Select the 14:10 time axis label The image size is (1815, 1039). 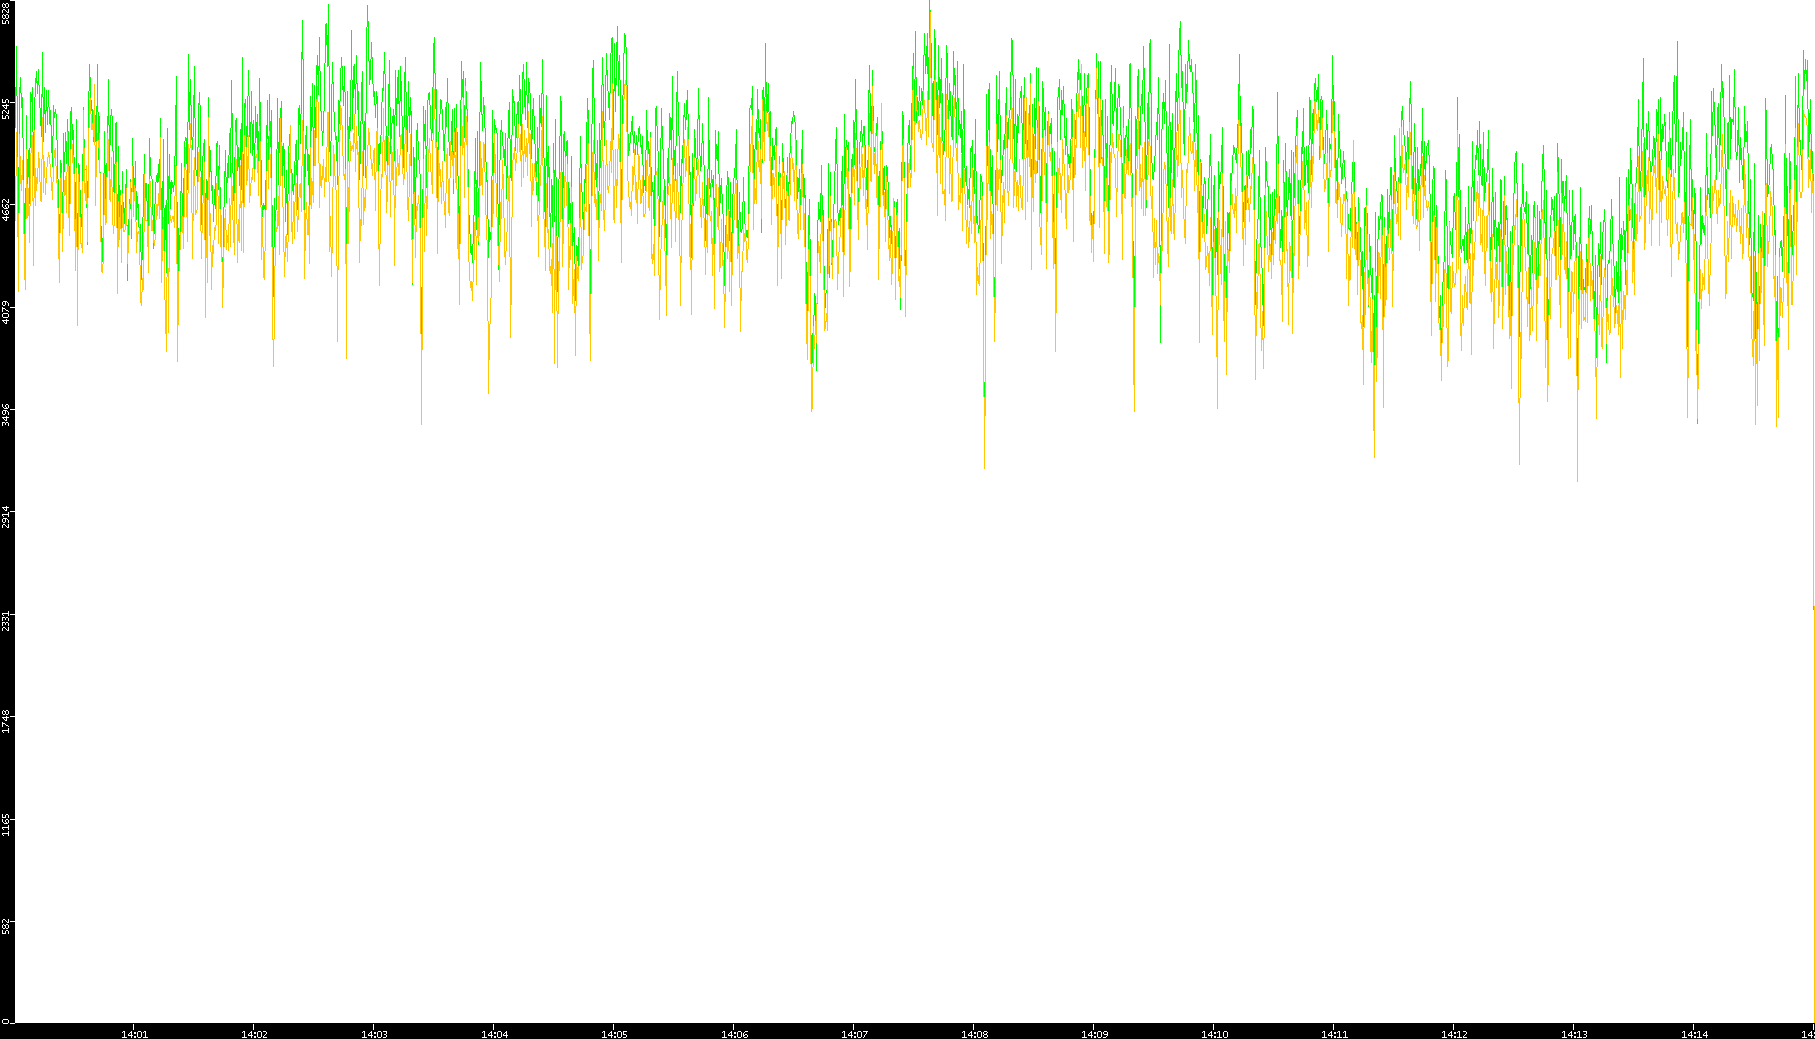point(1214,1033)
